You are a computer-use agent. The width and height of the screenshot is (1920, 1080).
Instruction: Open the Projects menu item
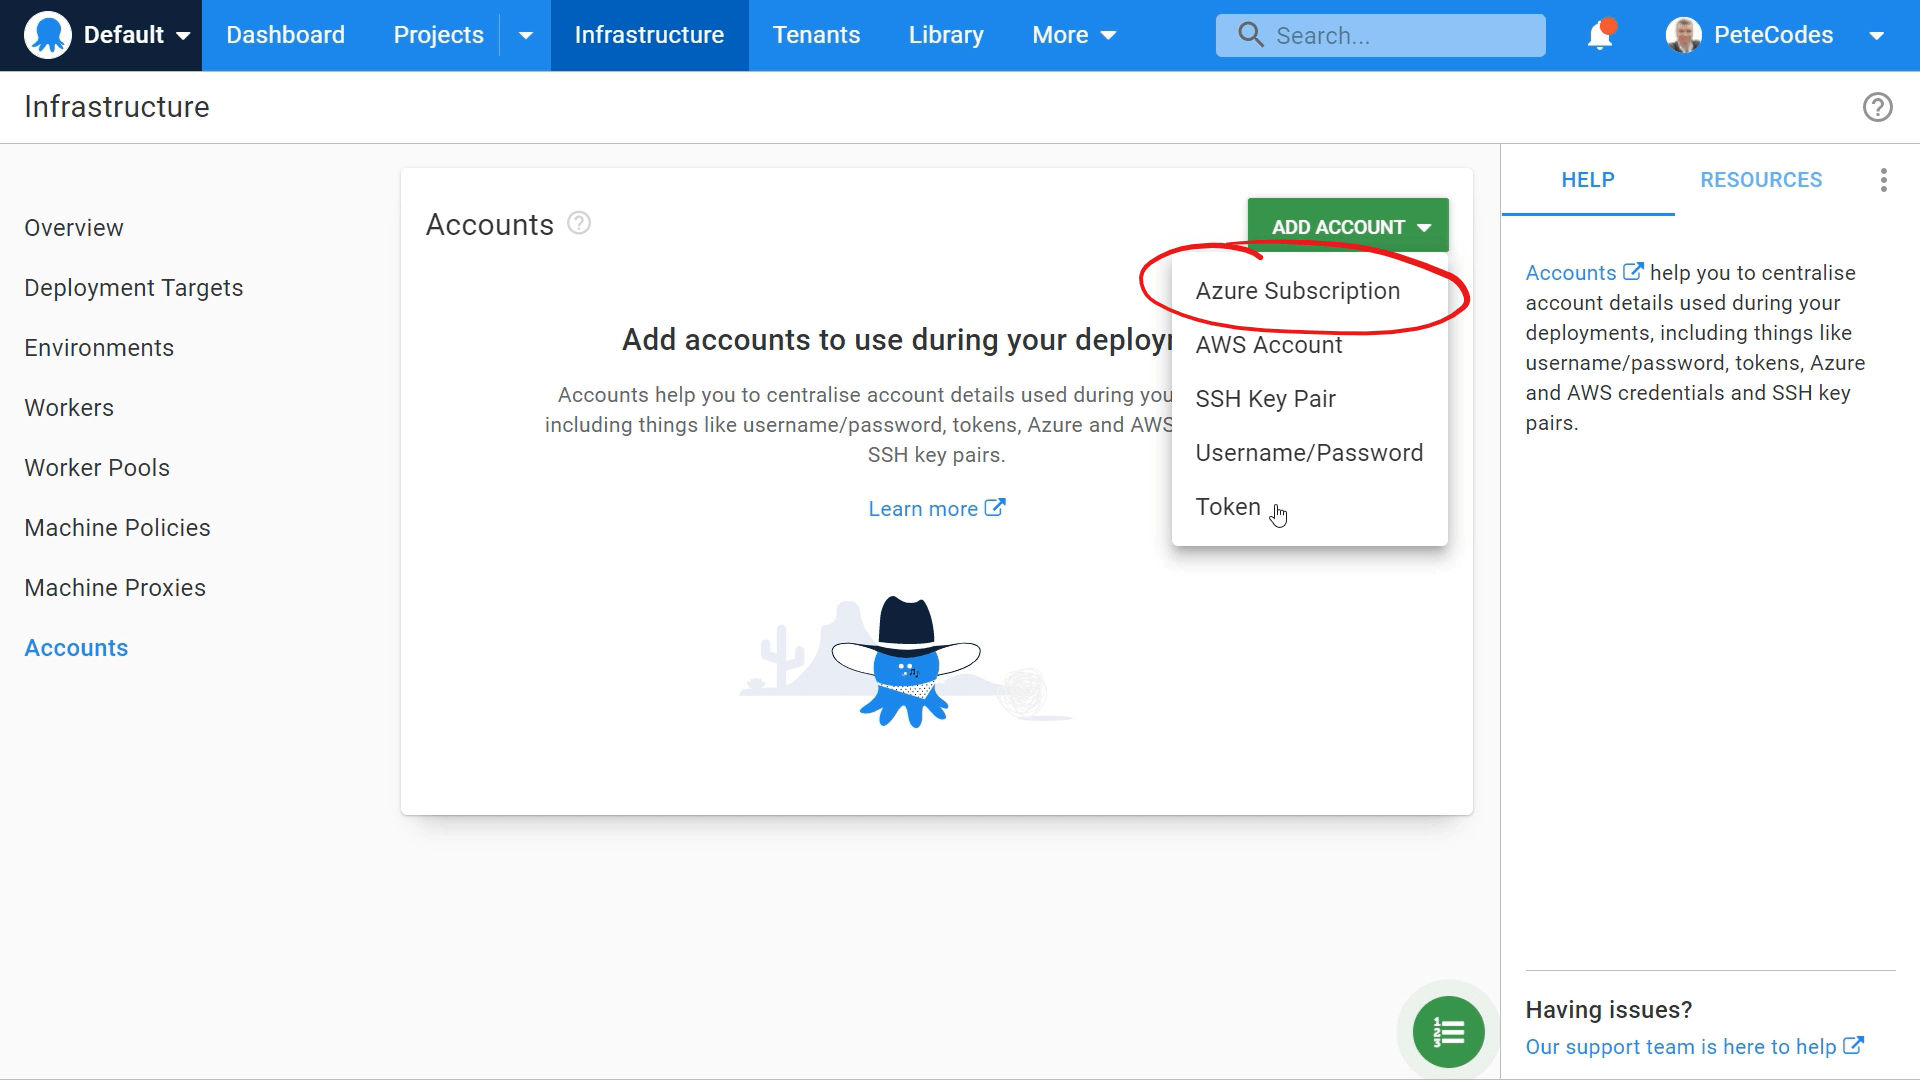438,35
